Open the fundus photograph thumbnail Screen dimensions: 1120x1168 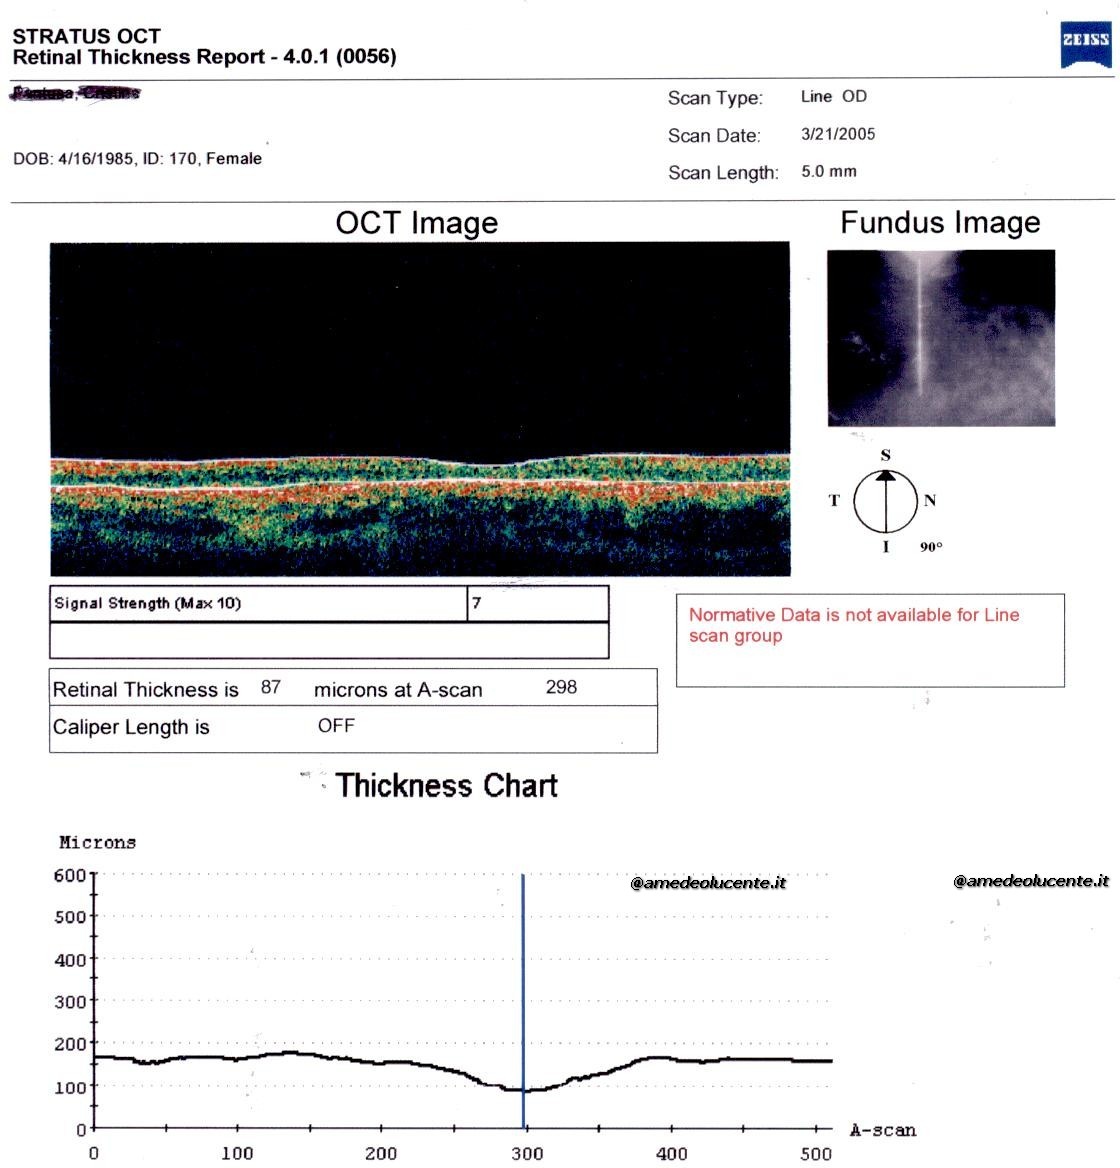click(x=941, y=338)
